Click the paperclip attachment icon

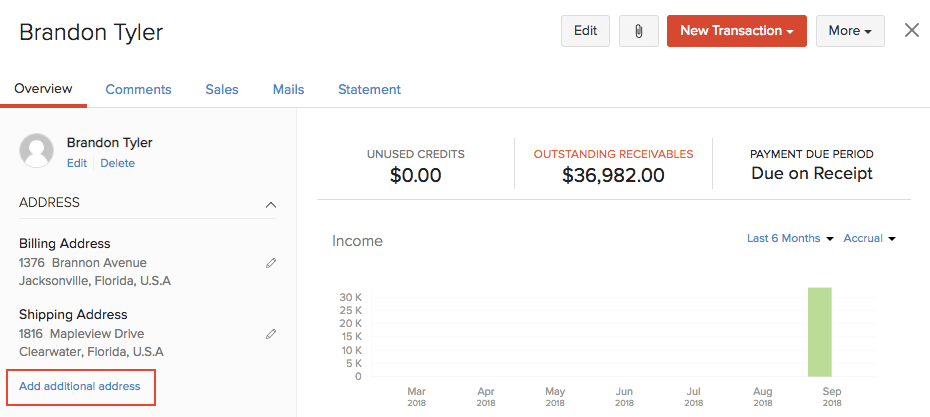[638, 31]
